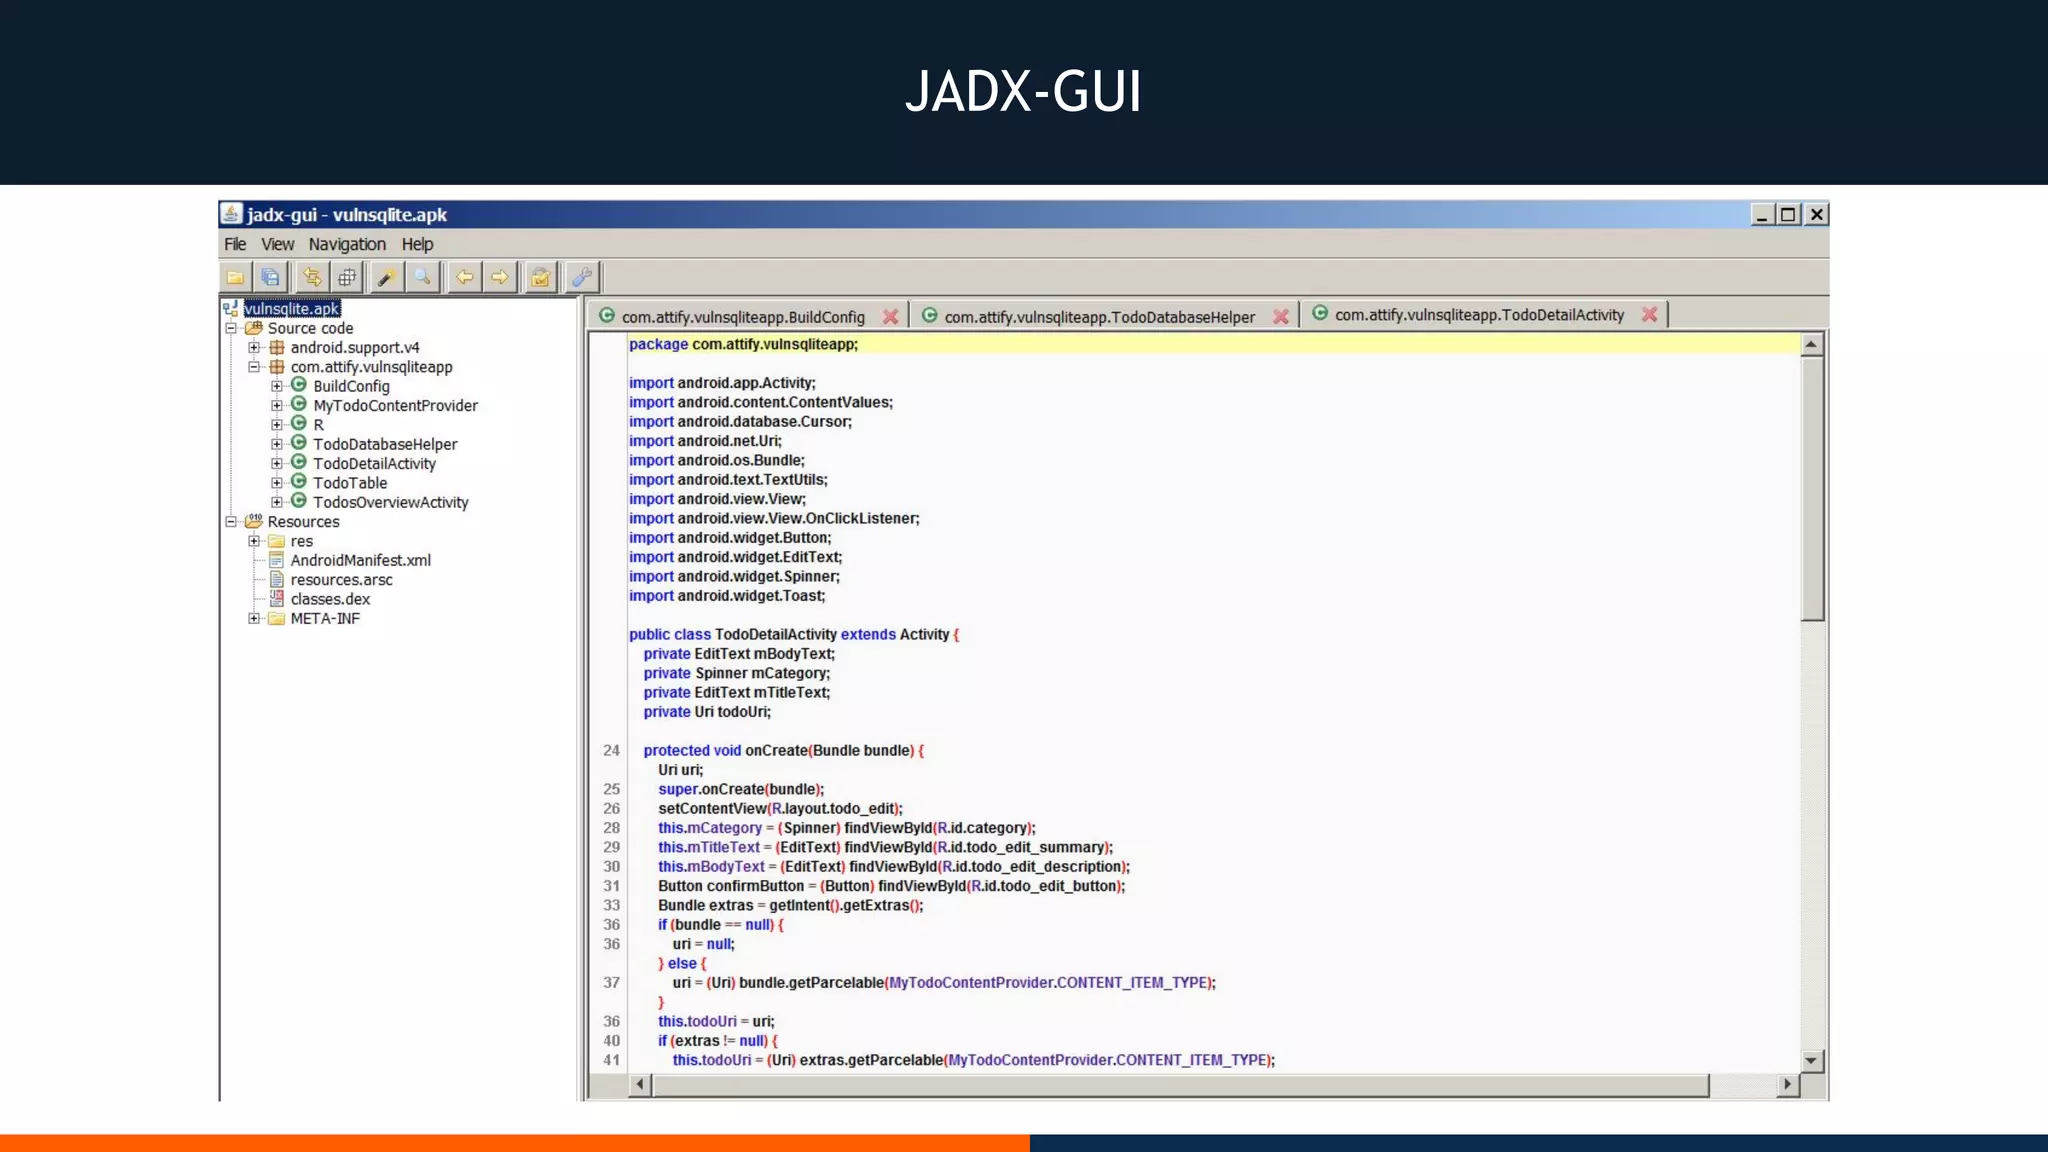2048x1152 pixels.
Task: Click the magnifier class search icon
Action: [422, 277]
